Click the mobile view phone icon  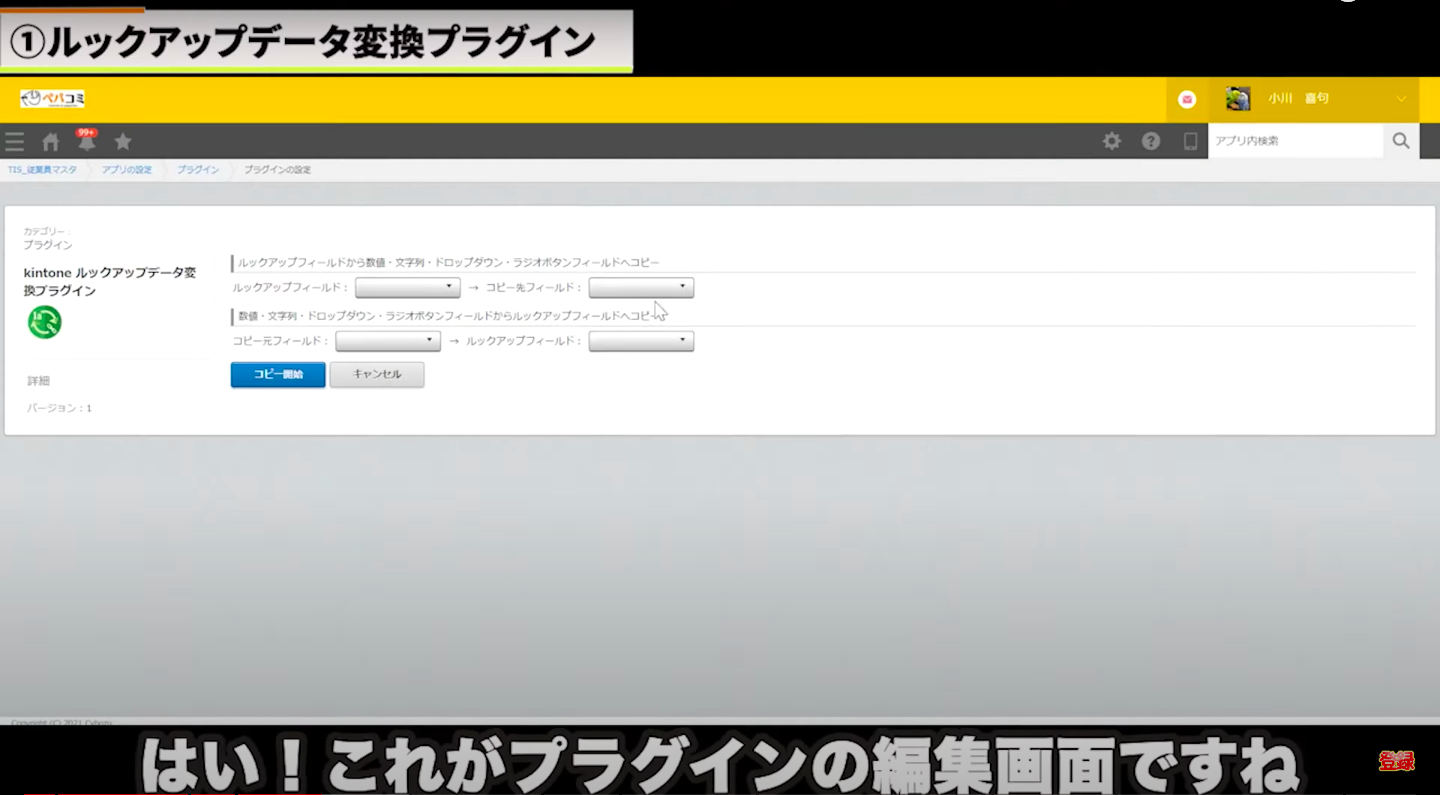pos(1190,142)
